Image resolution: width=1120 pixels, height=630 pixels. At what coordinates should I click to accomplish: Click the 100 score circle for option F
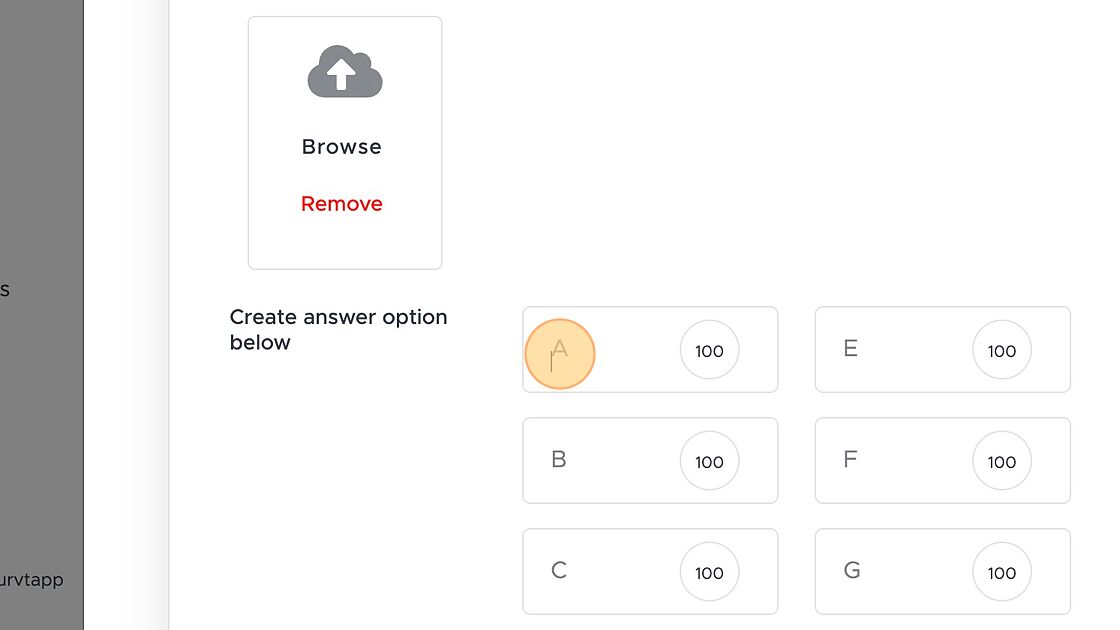(x=1001, y=461)
